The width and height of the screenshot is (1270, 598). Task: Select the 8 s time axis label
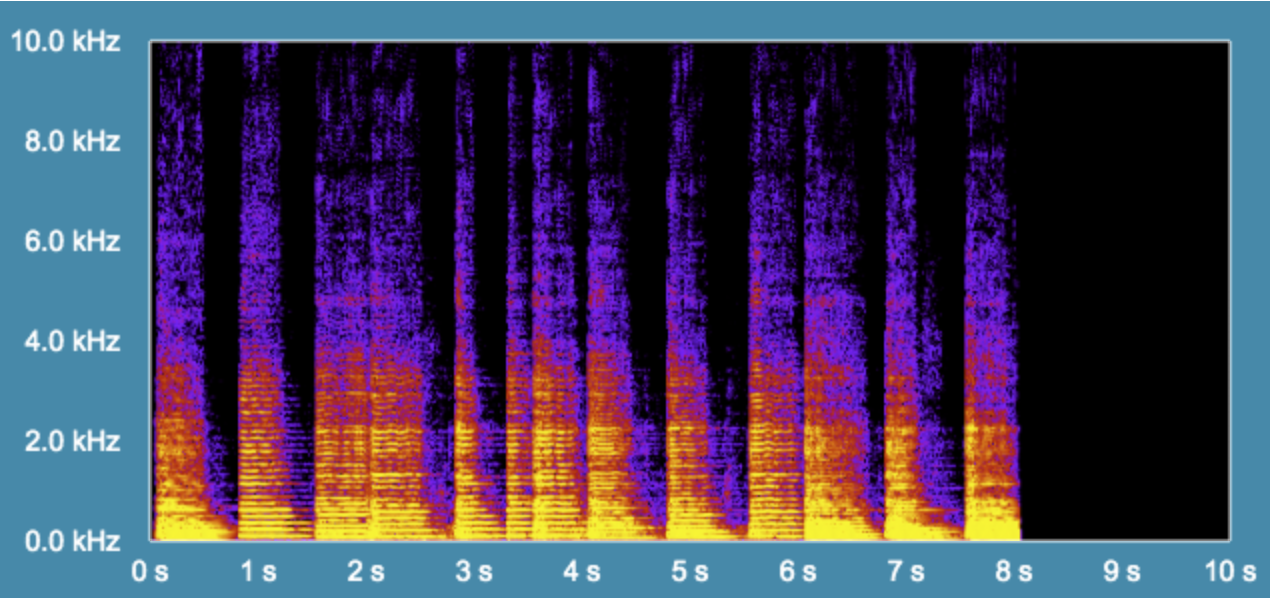[x=1014, y=572]
